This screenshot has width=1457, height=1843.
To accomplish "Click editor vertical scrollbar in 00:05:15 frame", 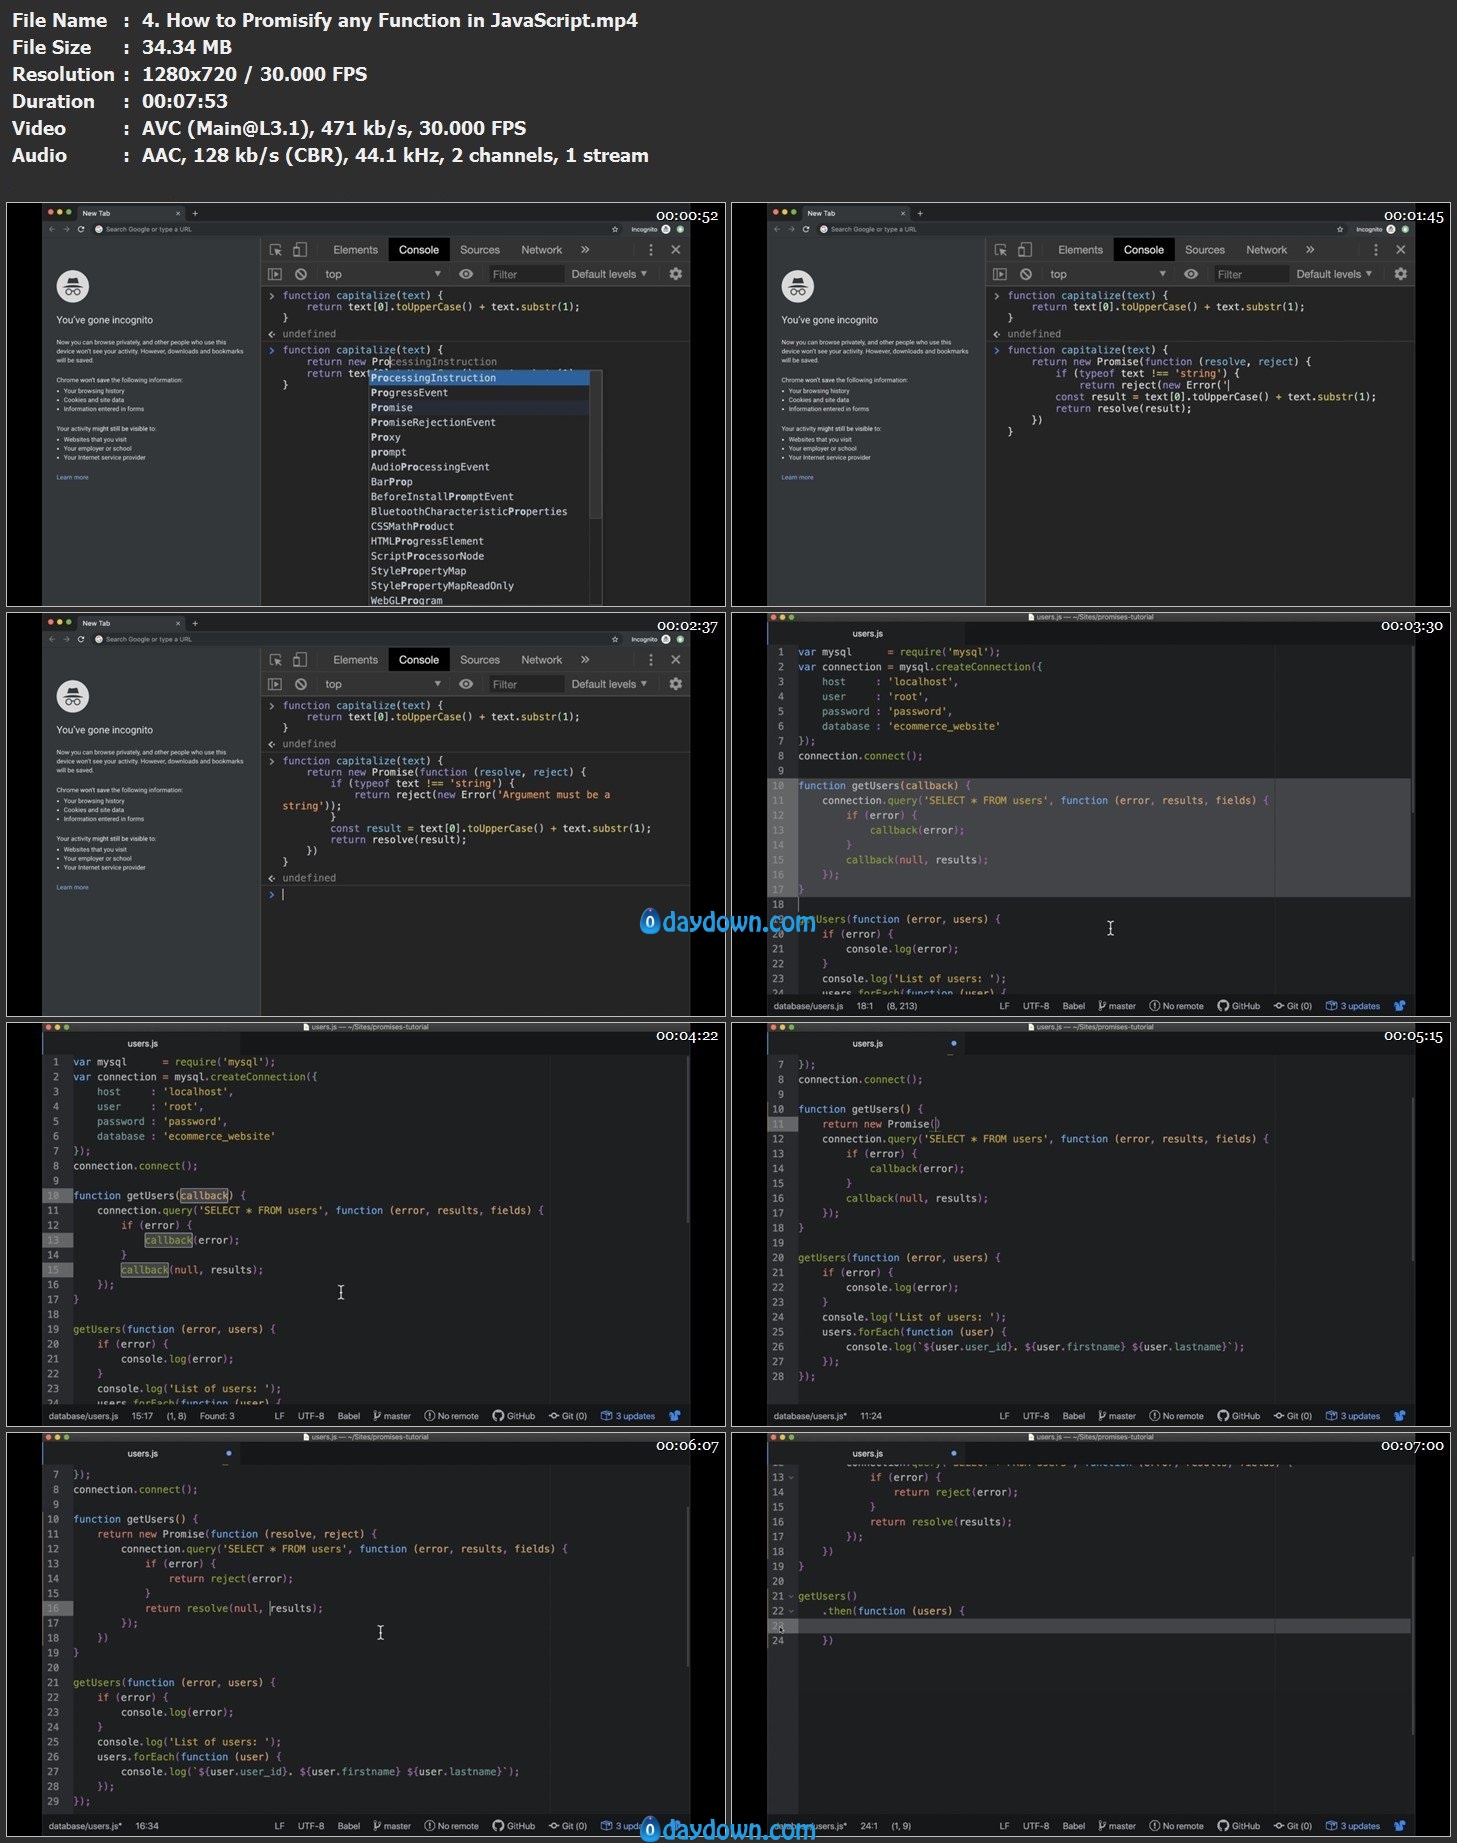I will pyautogui.click(x=1412, y=1180).
